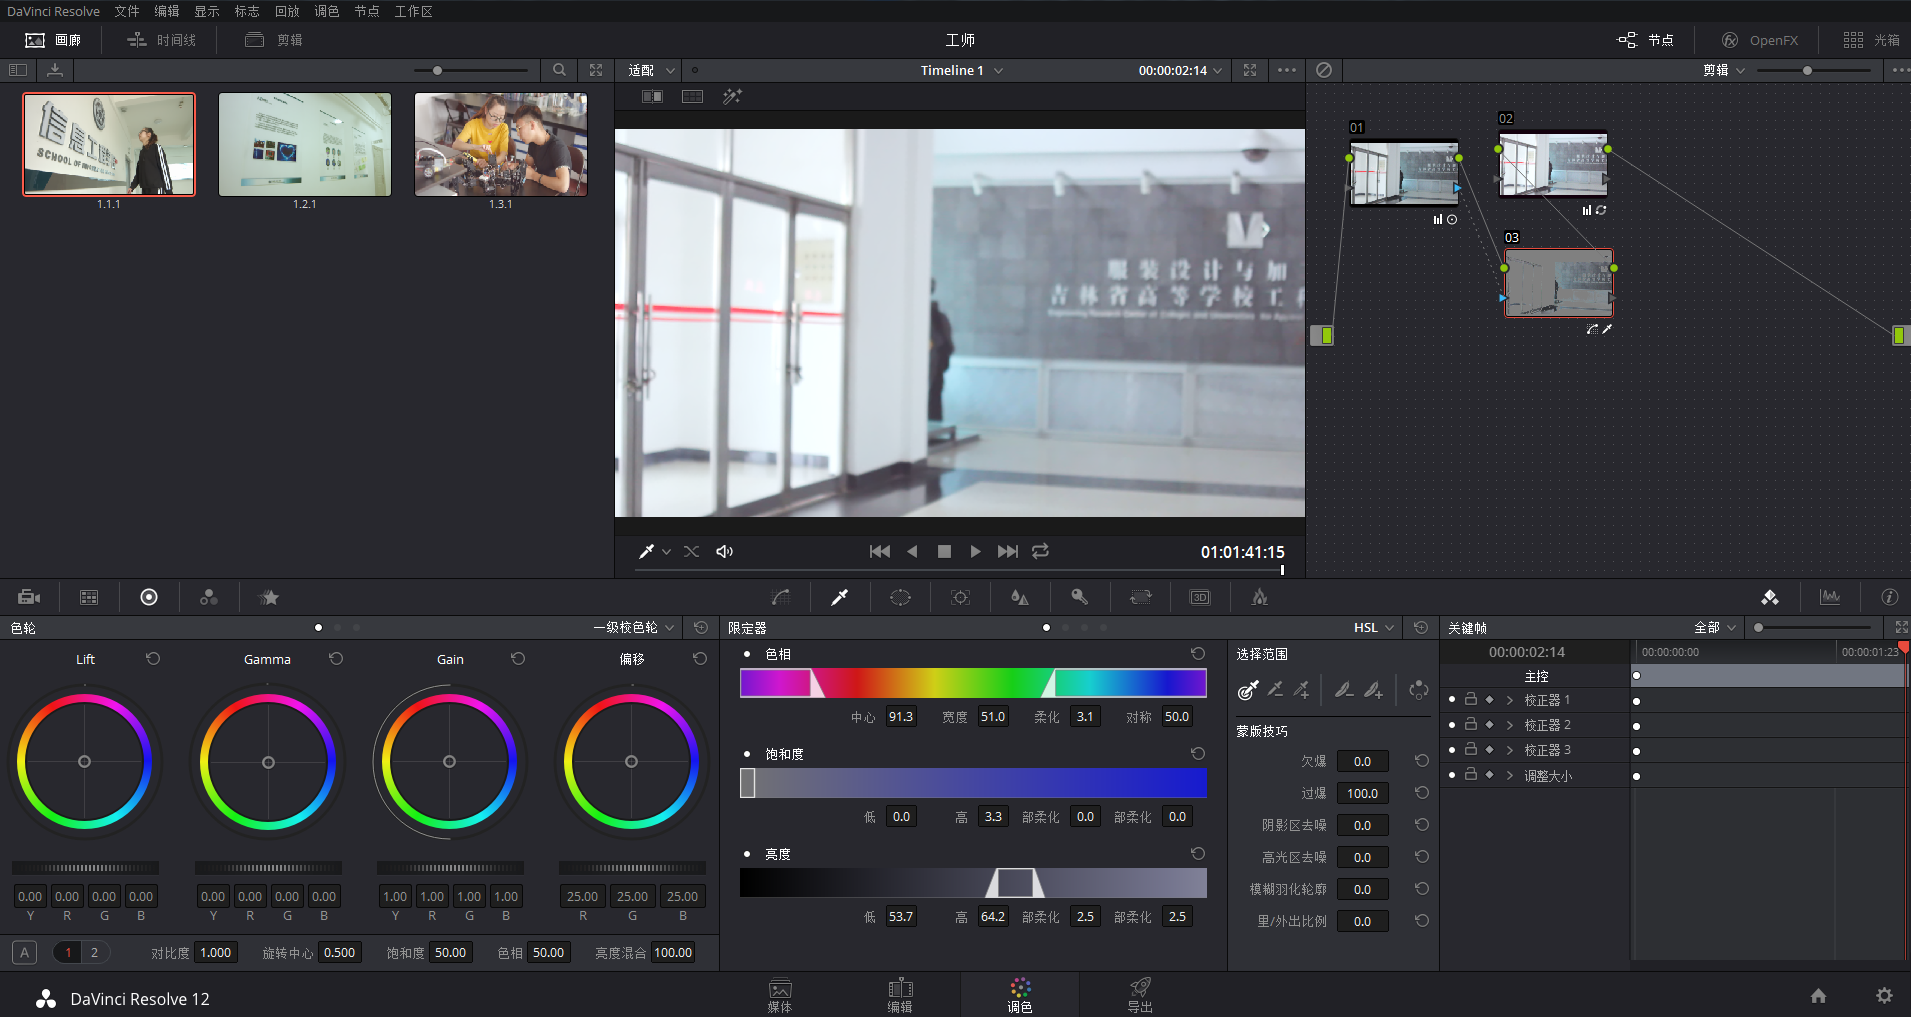Image resolution: width=1911 pixels, height=1017 pixels.
Task: Open the Lightbox view
Action: point(1871,40)
